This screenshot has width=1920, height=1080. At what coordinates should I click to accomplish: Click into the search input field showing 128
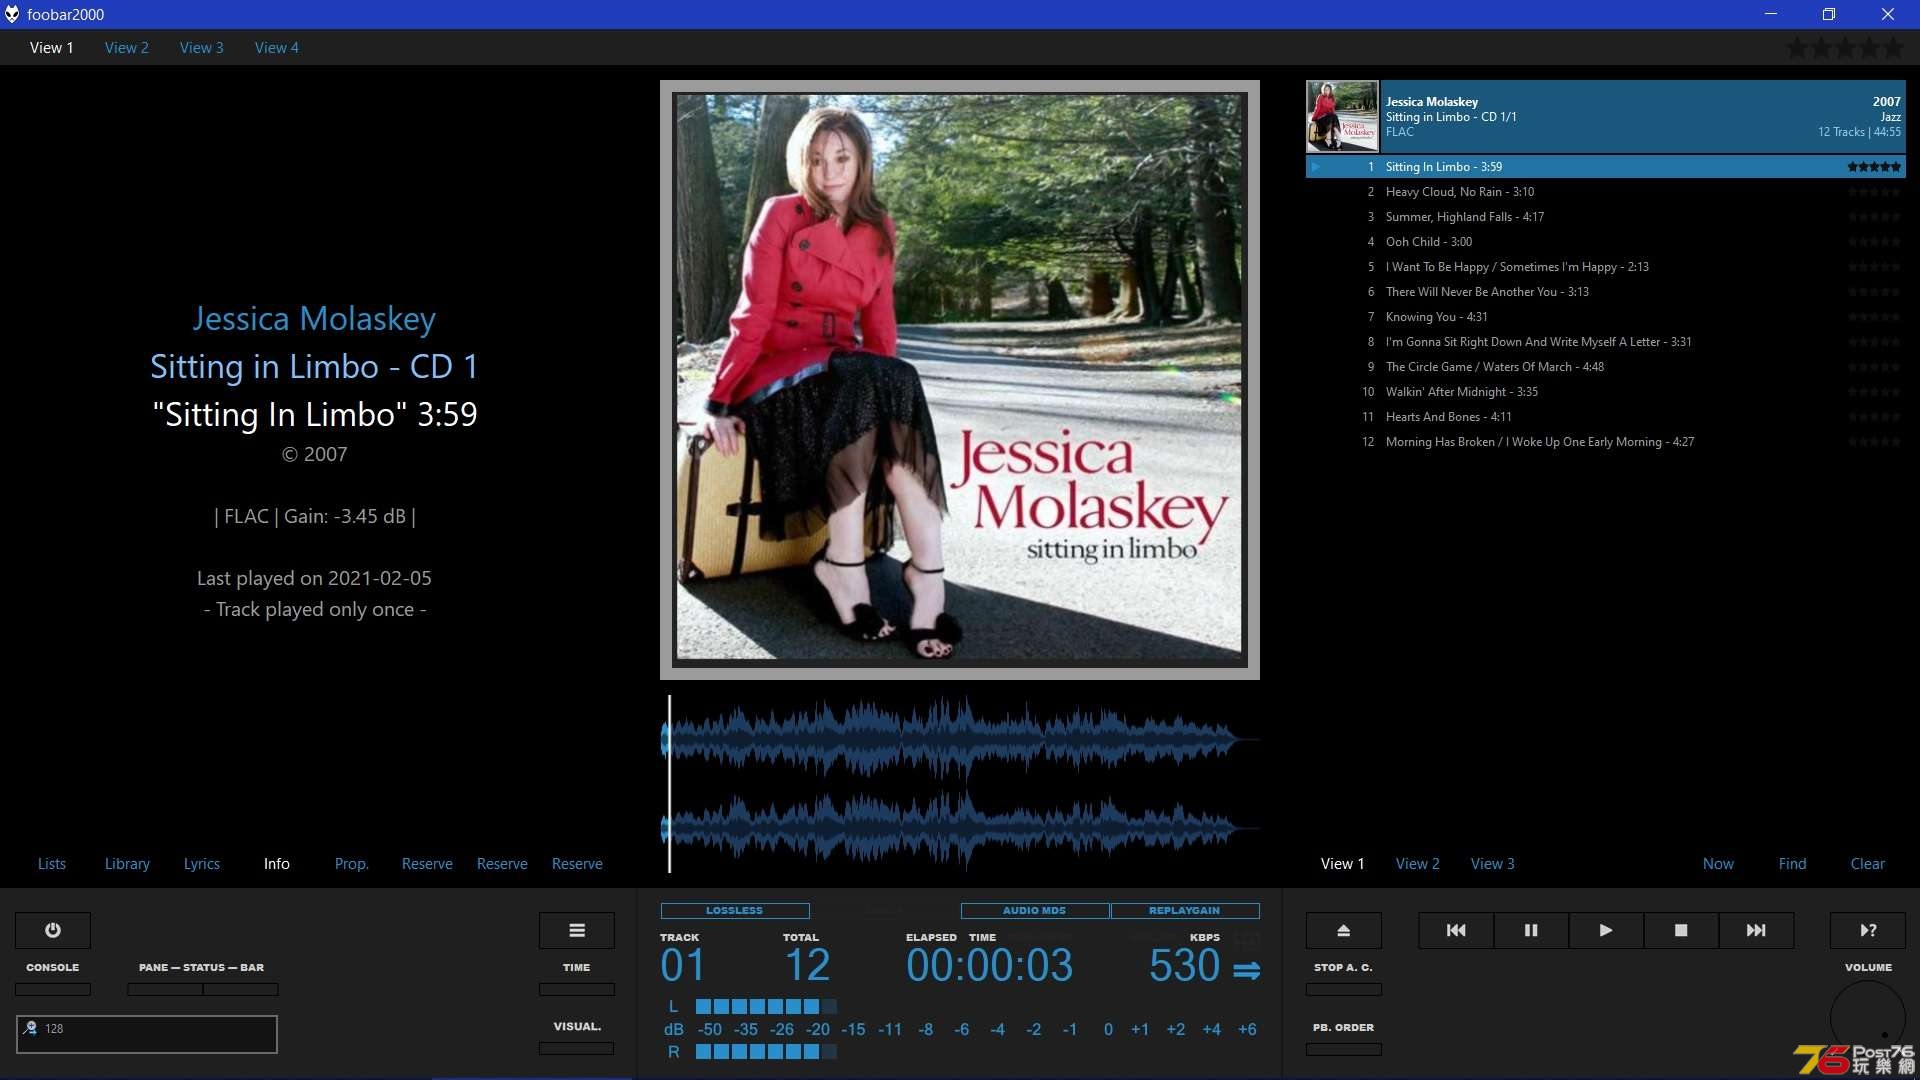coord(147,1034)
